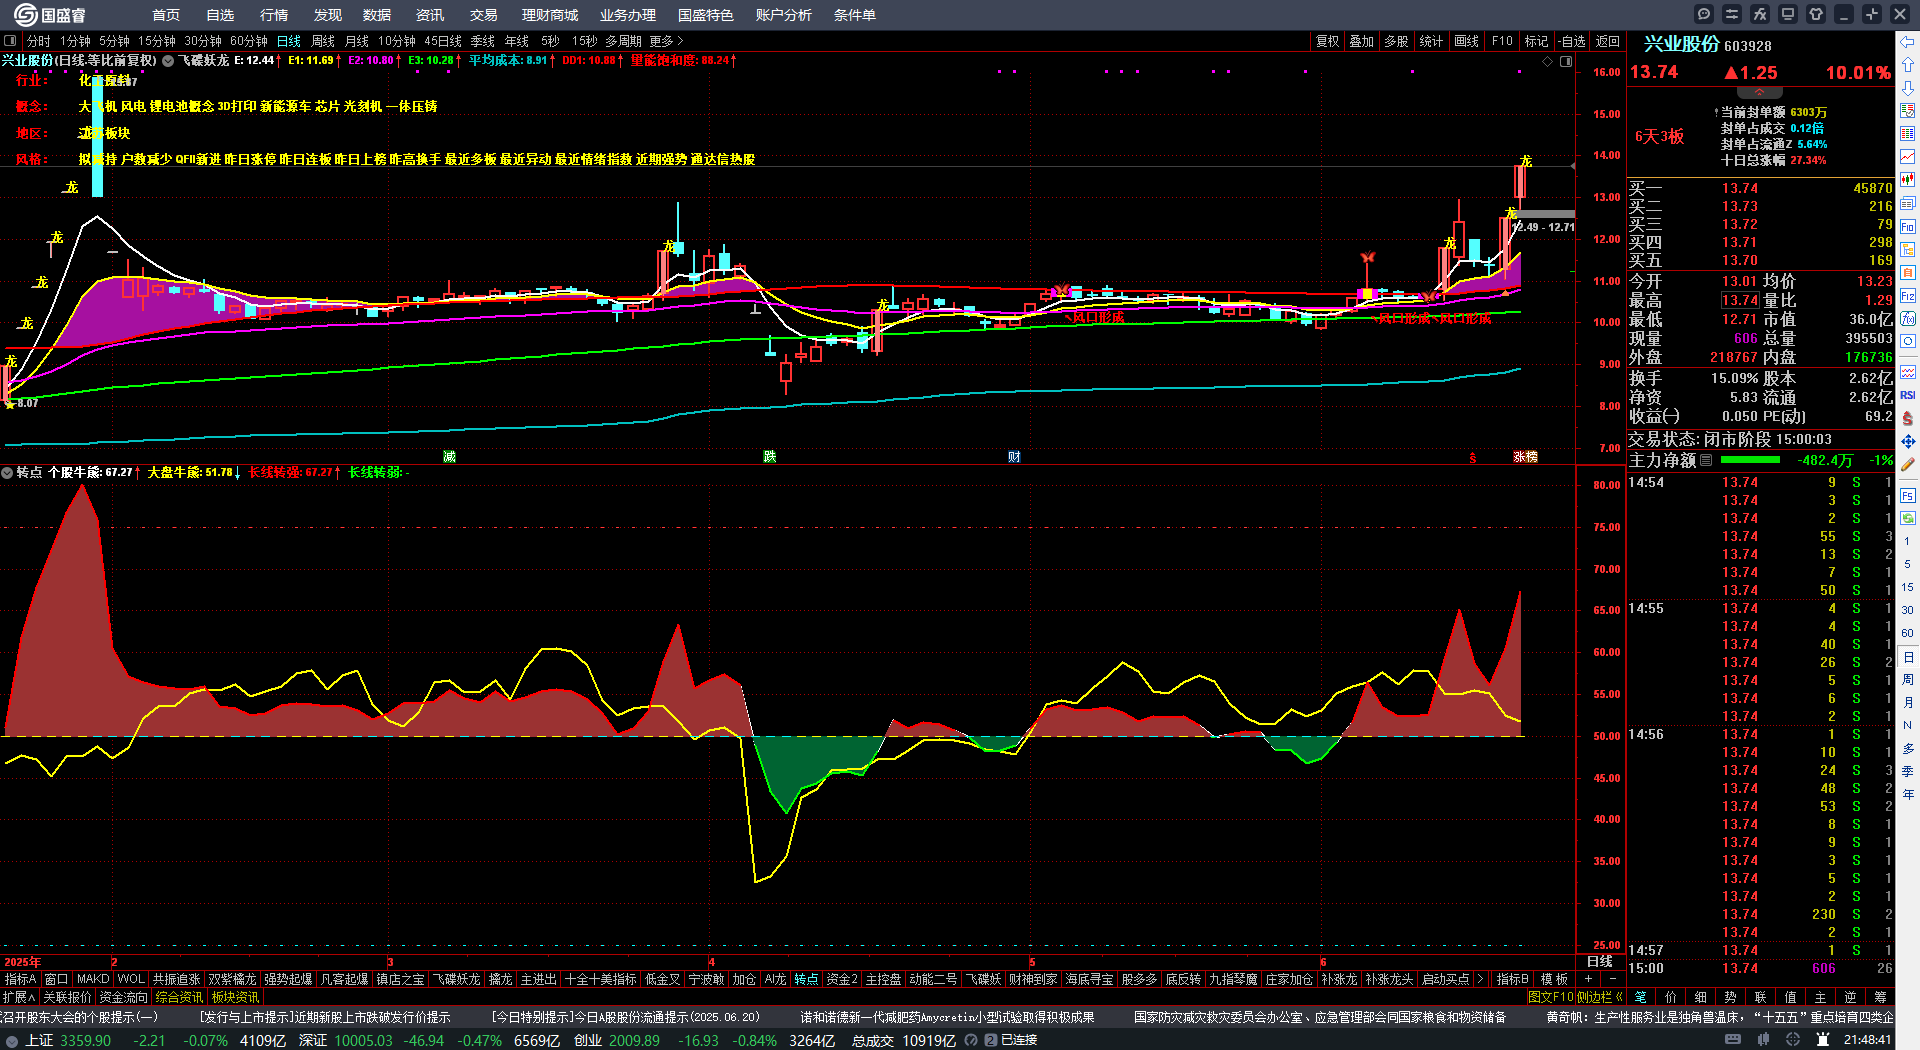
Task: Click the search icon in bottom status bar
Action: (971, 1040)
